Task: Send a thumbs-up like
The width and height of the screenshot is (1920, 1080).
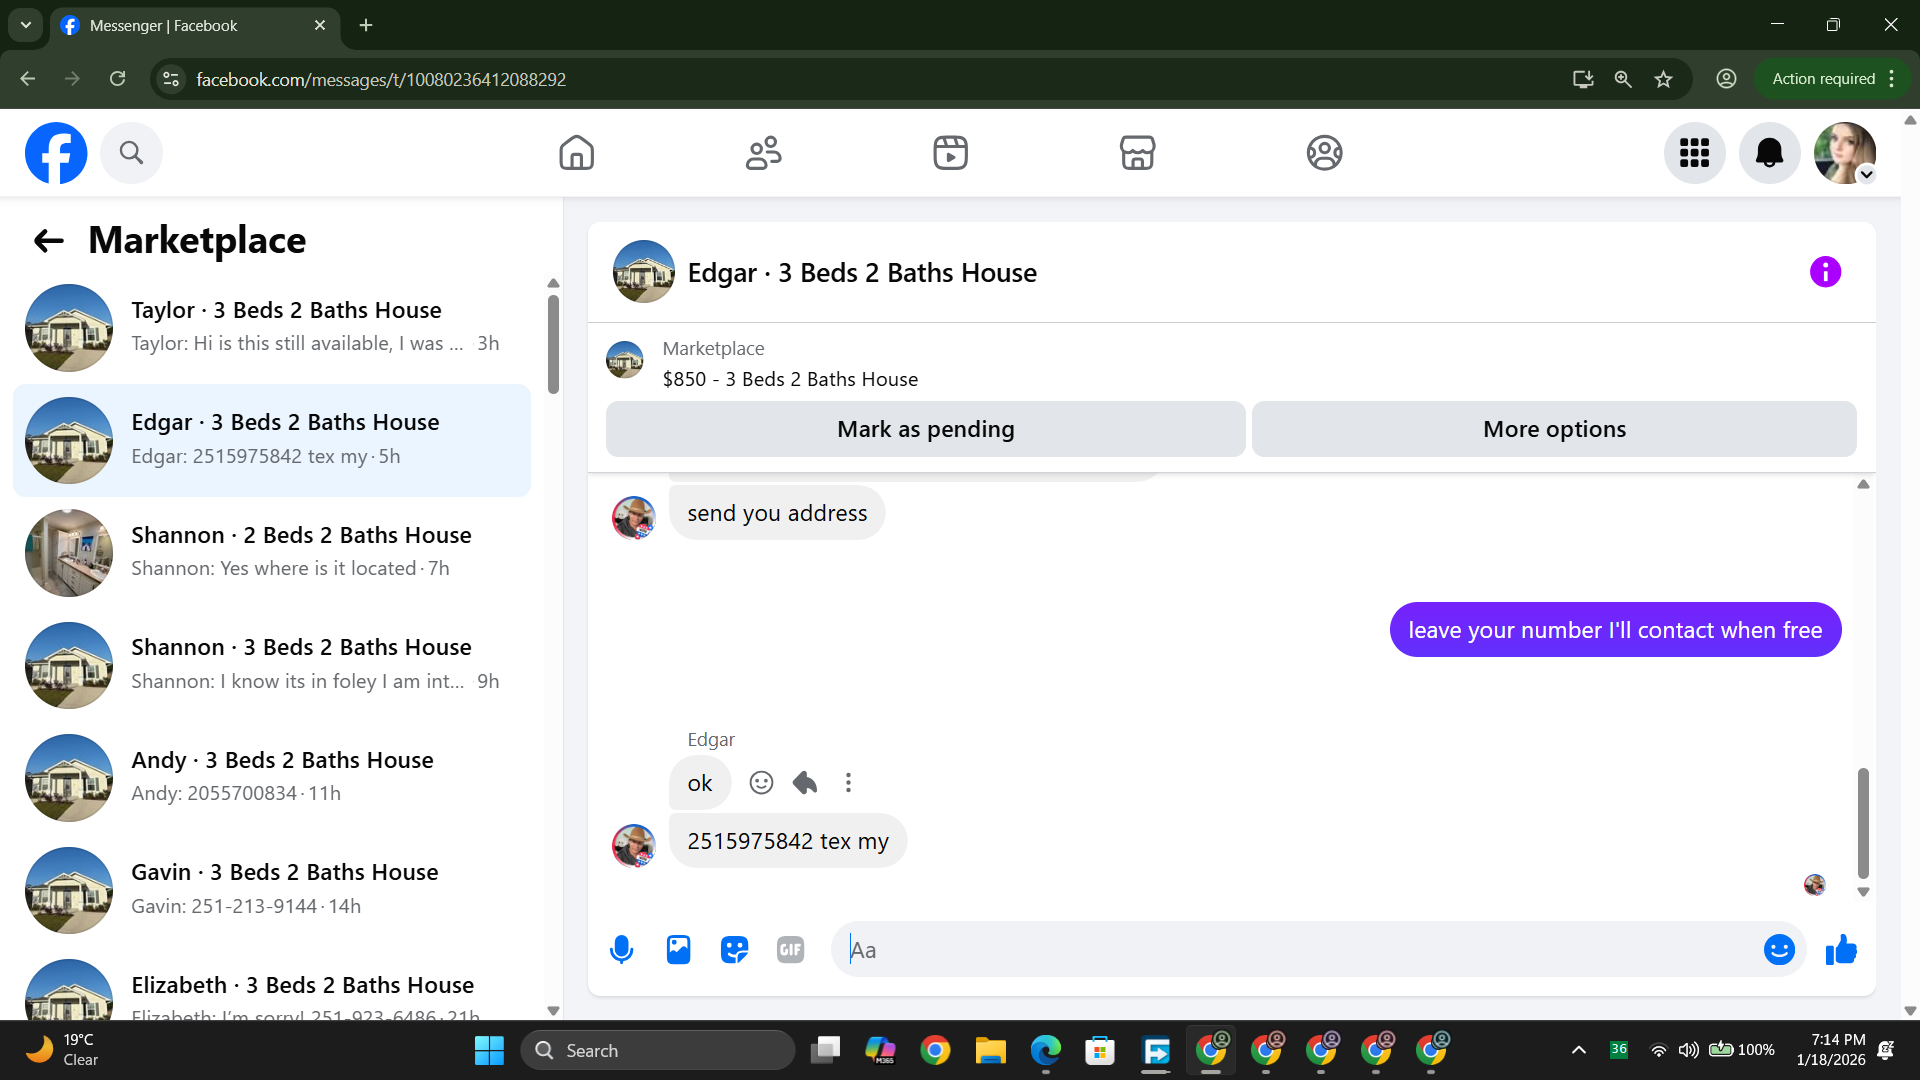Action: coord(1840,950)
